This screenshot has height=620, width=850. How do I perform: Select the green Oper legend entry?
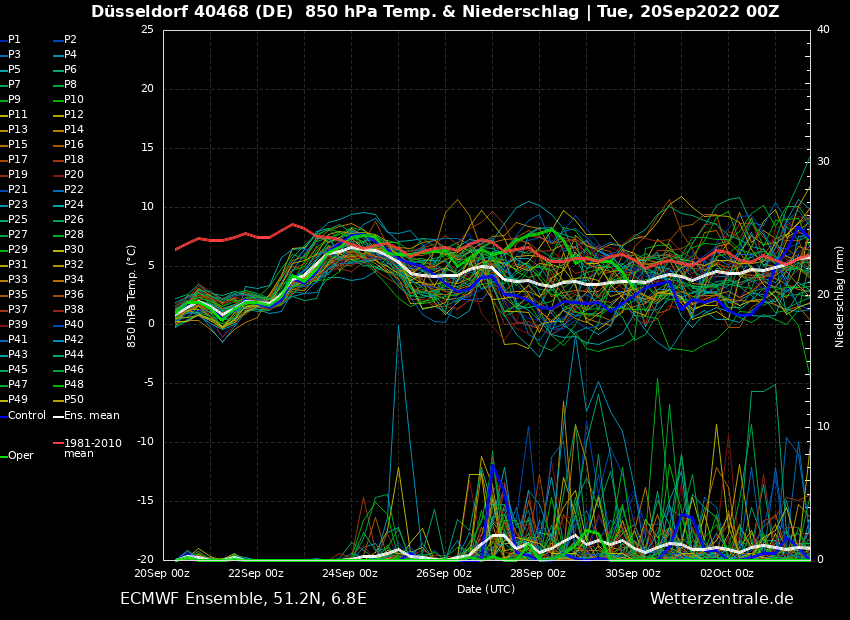click(x=20, y=456)
